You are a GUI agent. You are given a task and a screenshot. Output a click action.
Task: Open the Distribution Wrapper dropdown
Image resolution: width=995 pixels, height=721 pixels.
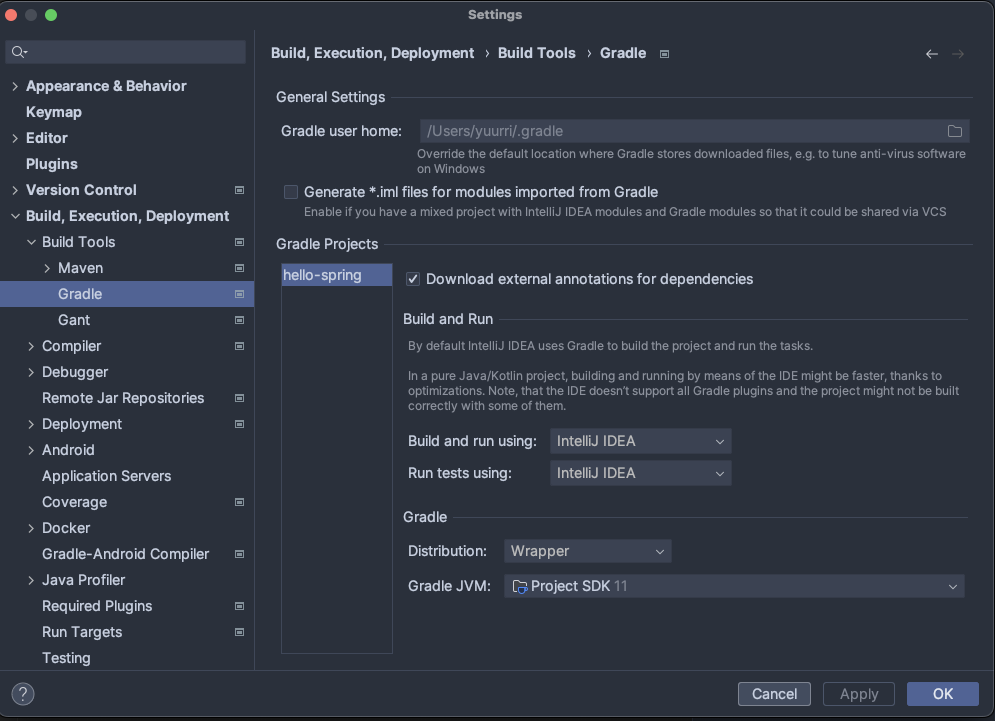(x=588, y=551)
